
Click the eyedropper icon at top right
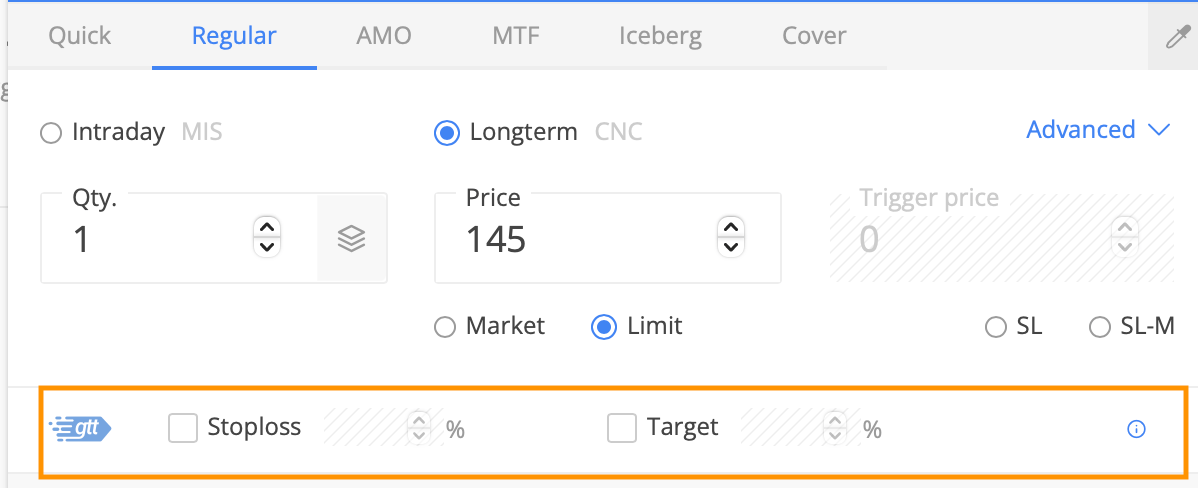point(1177,36)
